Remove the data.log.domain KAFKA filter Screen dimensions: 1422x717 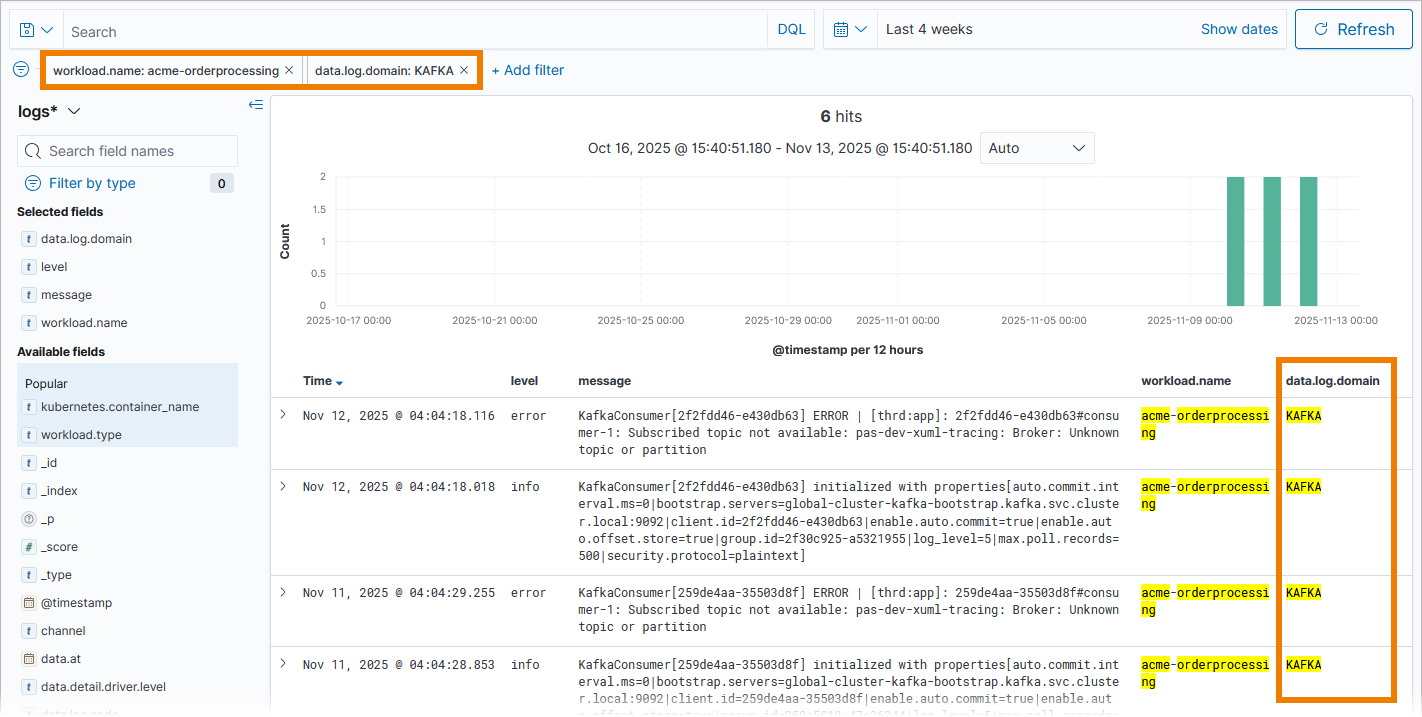tap(464, 71)
